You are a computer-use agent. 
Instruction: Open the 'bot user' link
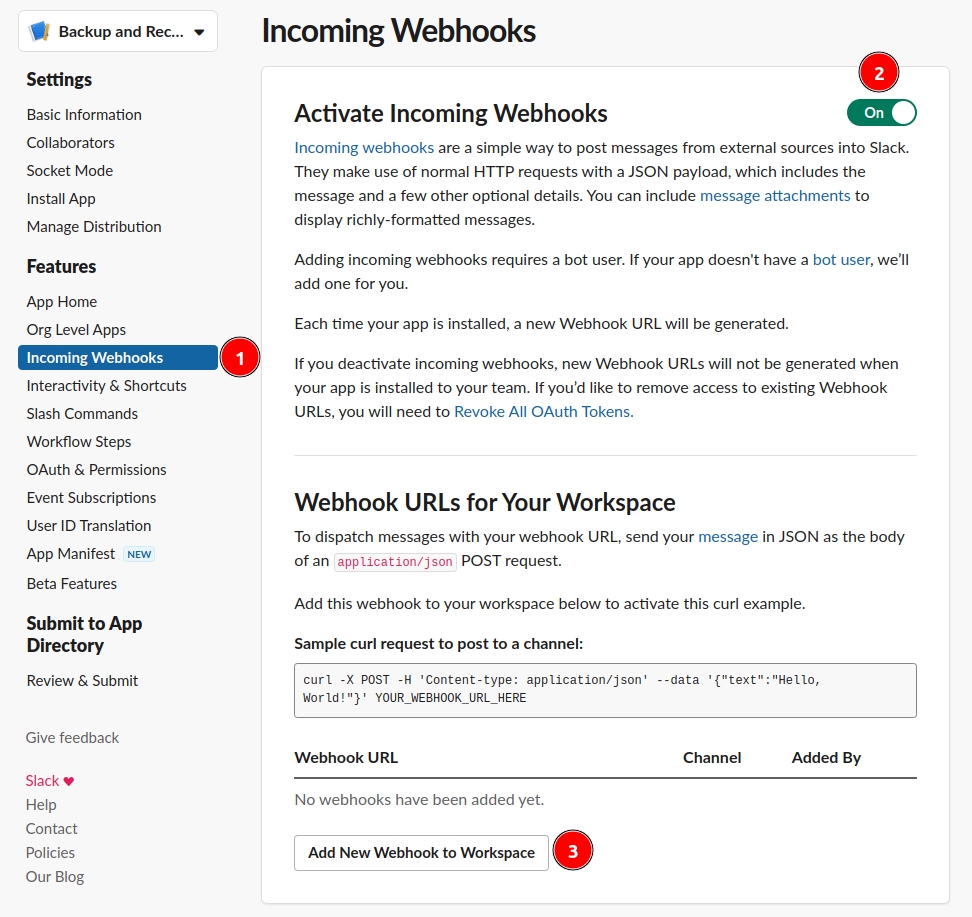[841, 259]
